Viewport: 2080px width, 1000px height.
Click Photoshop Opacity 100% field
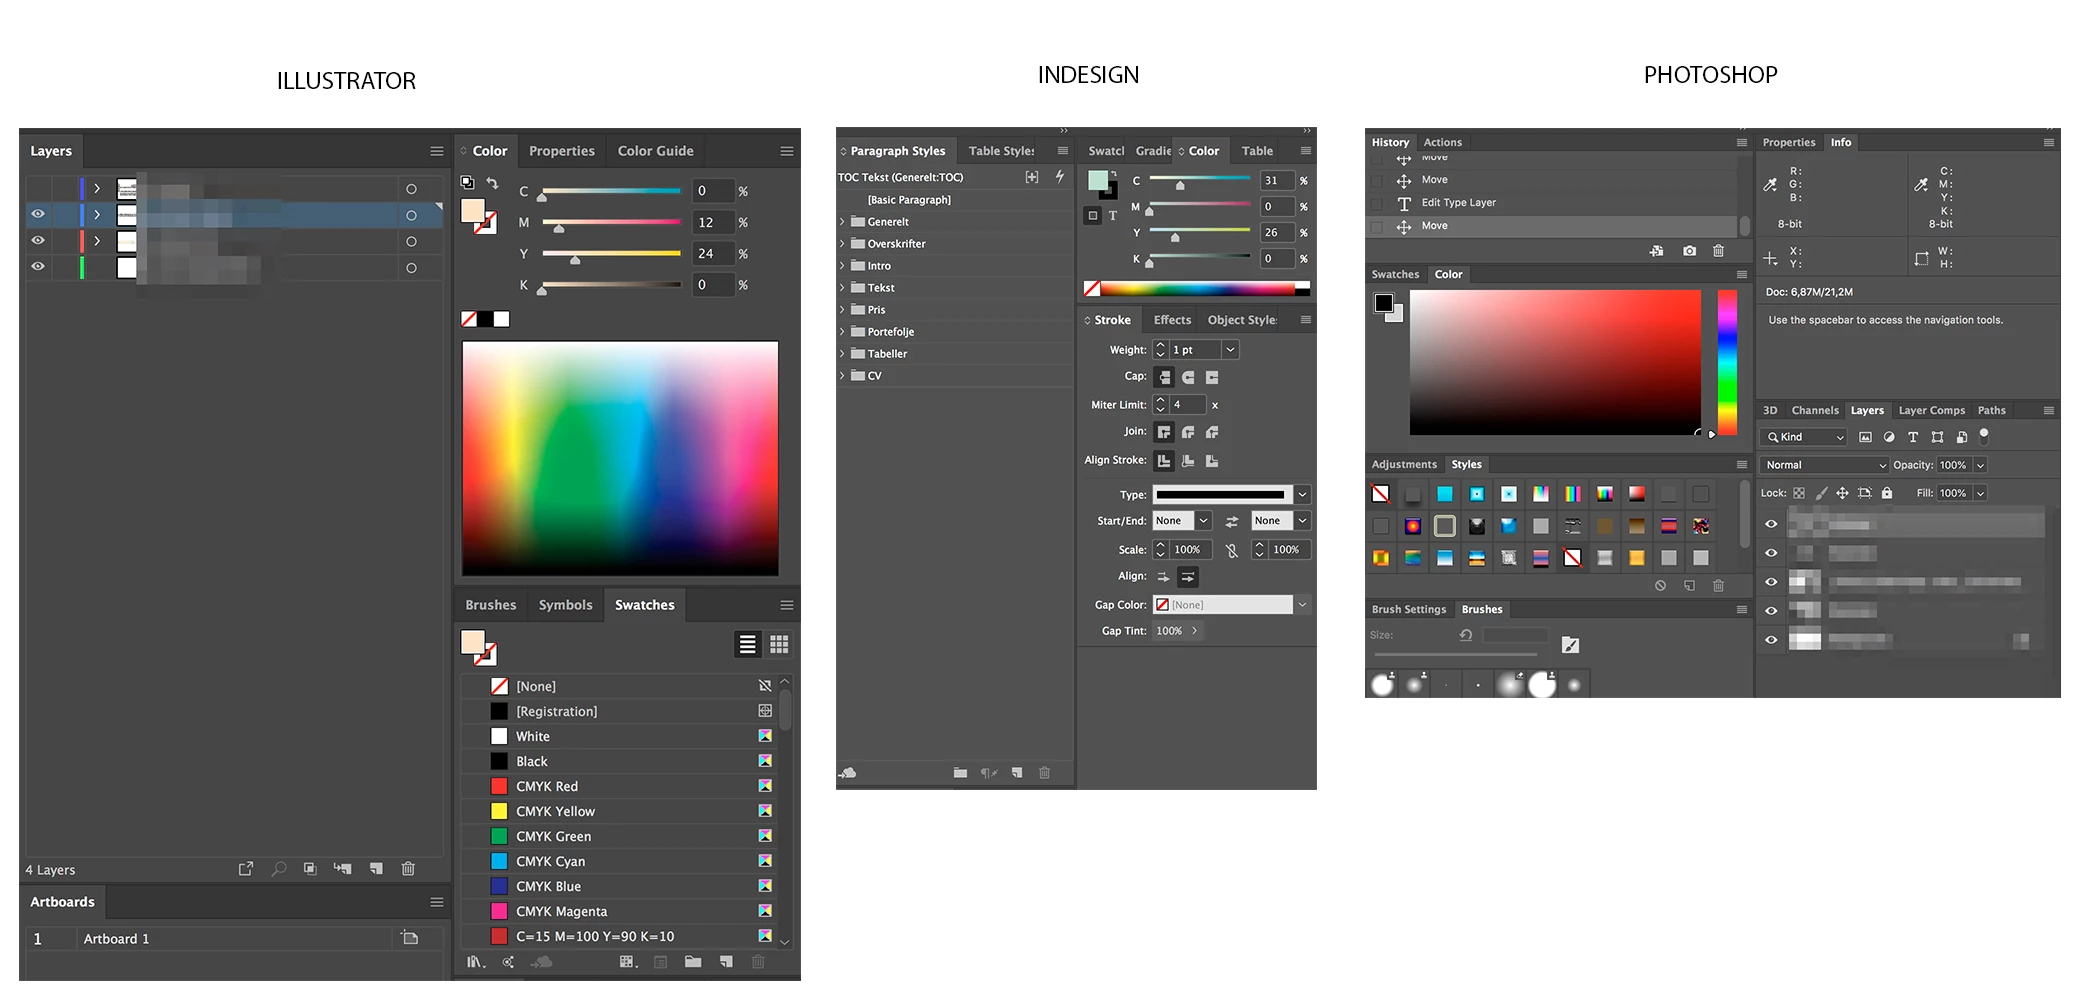point(1955,465)
